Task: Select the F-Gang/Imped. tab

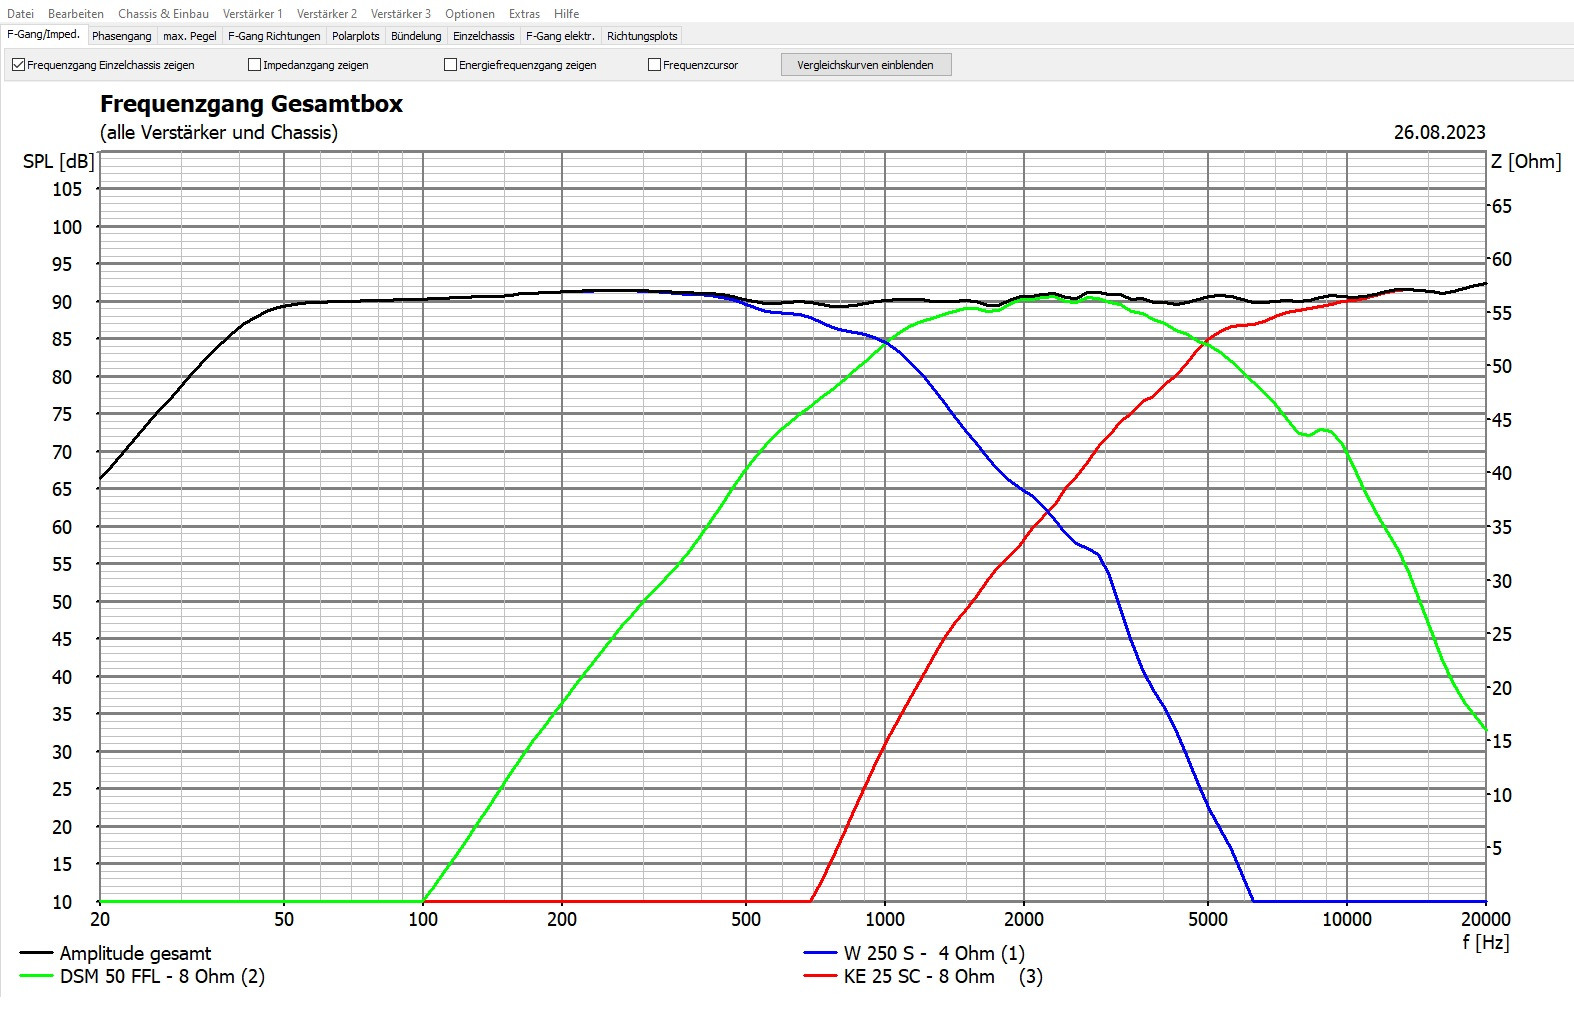Action: point(44,34)
